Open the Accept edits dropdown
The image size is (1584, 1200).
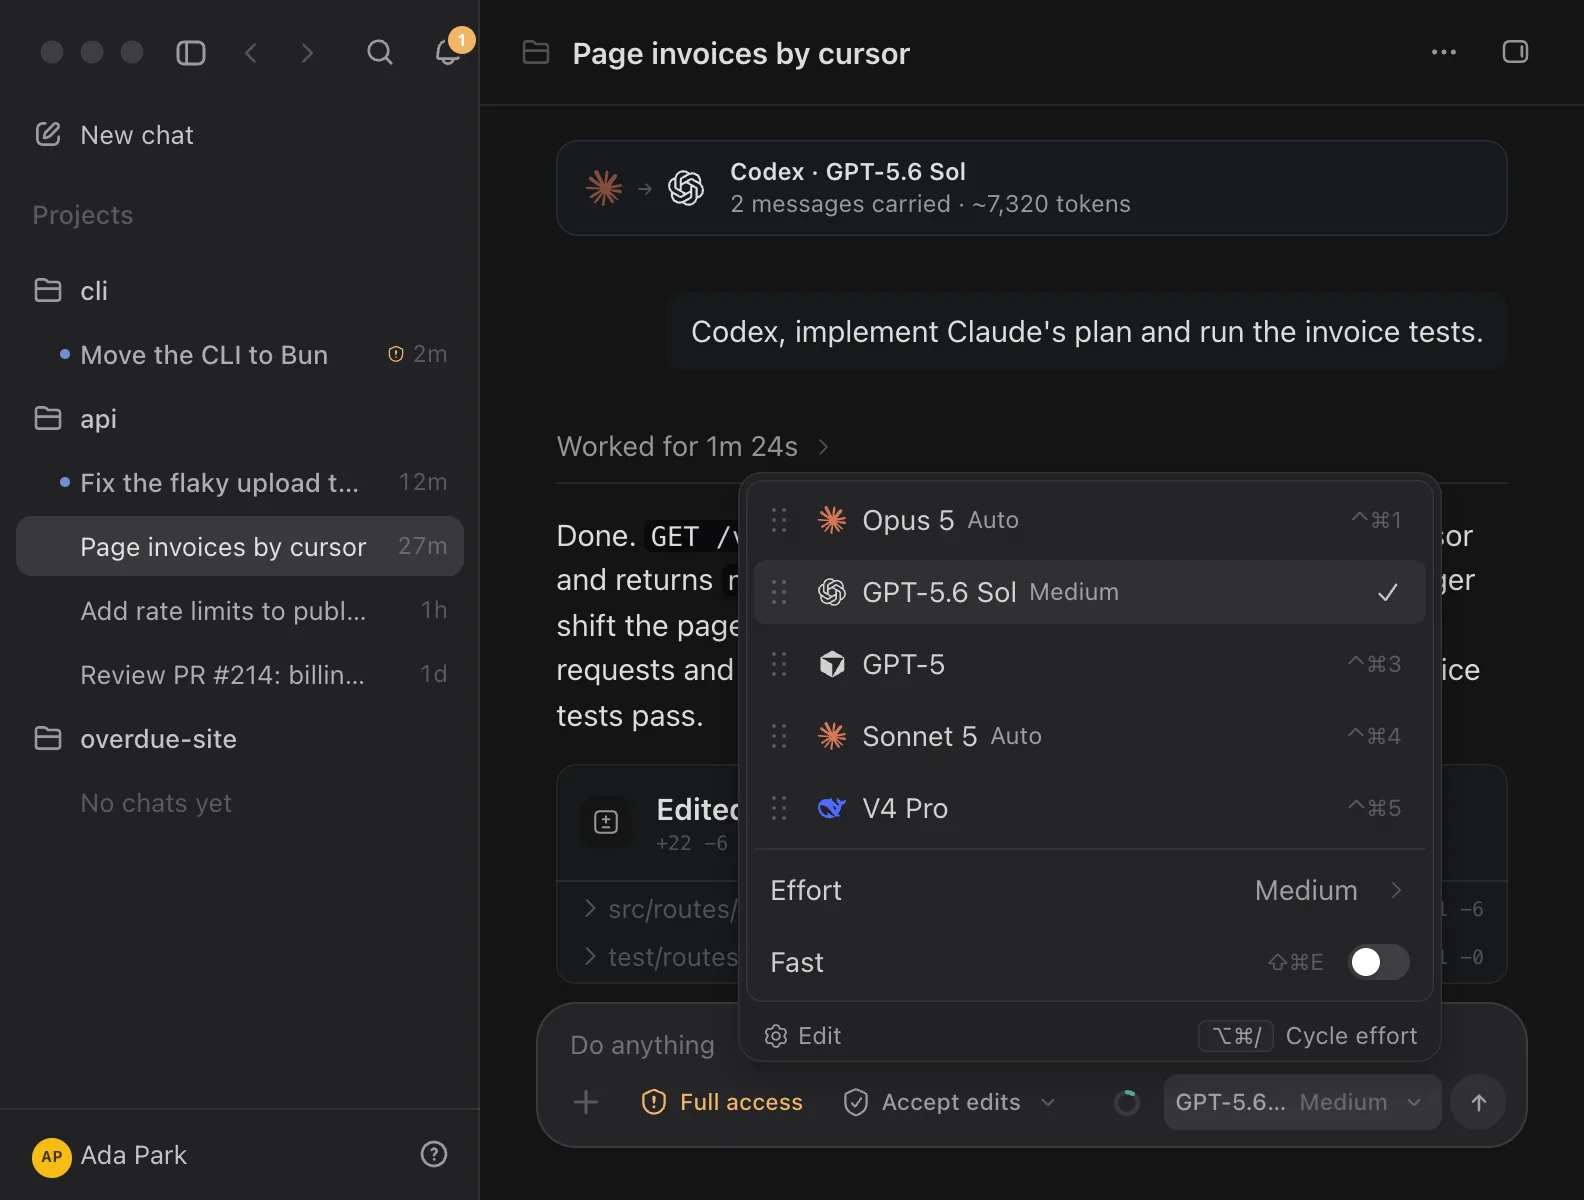click(x=950, y=1102)
